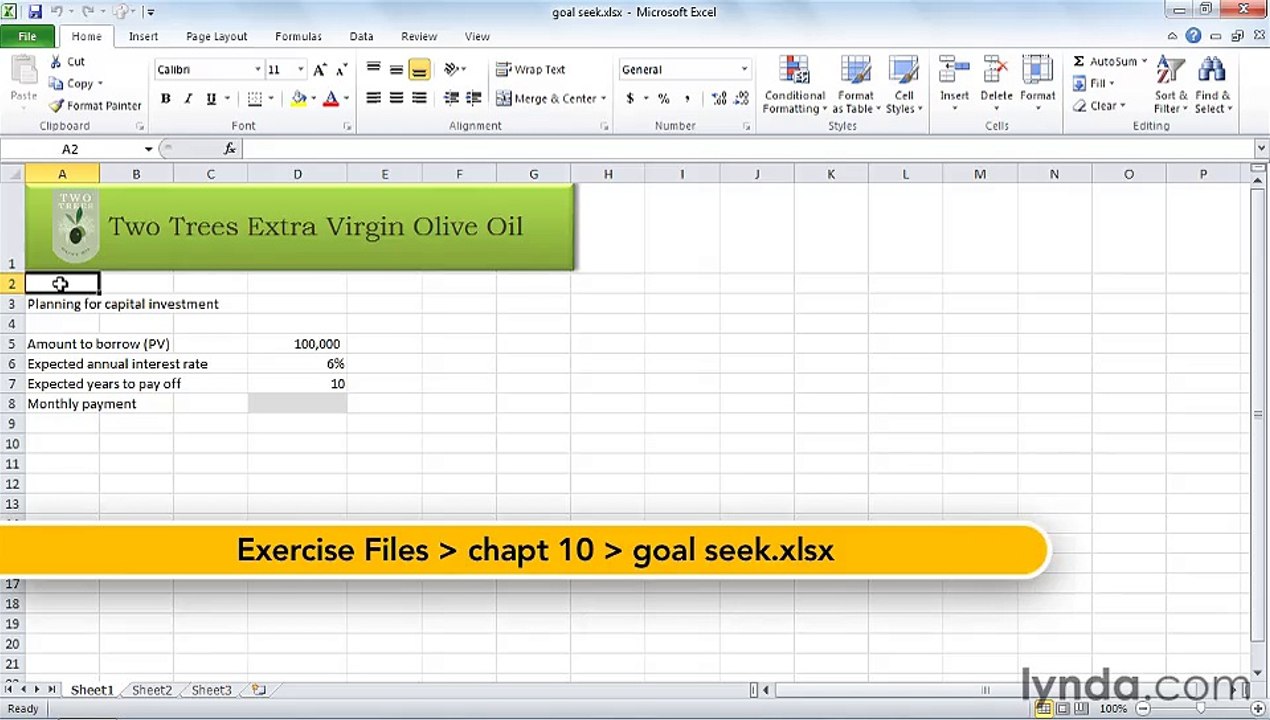Screen dimensions: 1270x720
Task: Click Decrease Font Size icon
Action: coord(341,69)
